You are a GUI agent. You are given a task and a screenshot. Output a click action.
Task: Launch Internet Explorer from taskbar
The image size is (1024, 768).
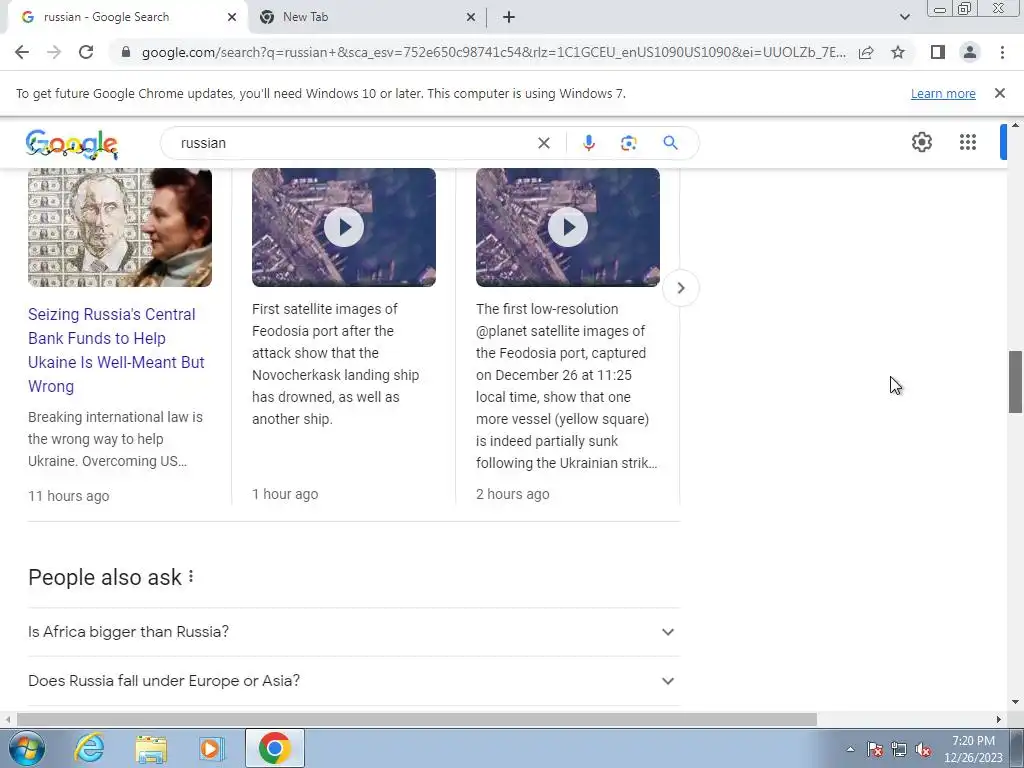[x=89, y=748]
